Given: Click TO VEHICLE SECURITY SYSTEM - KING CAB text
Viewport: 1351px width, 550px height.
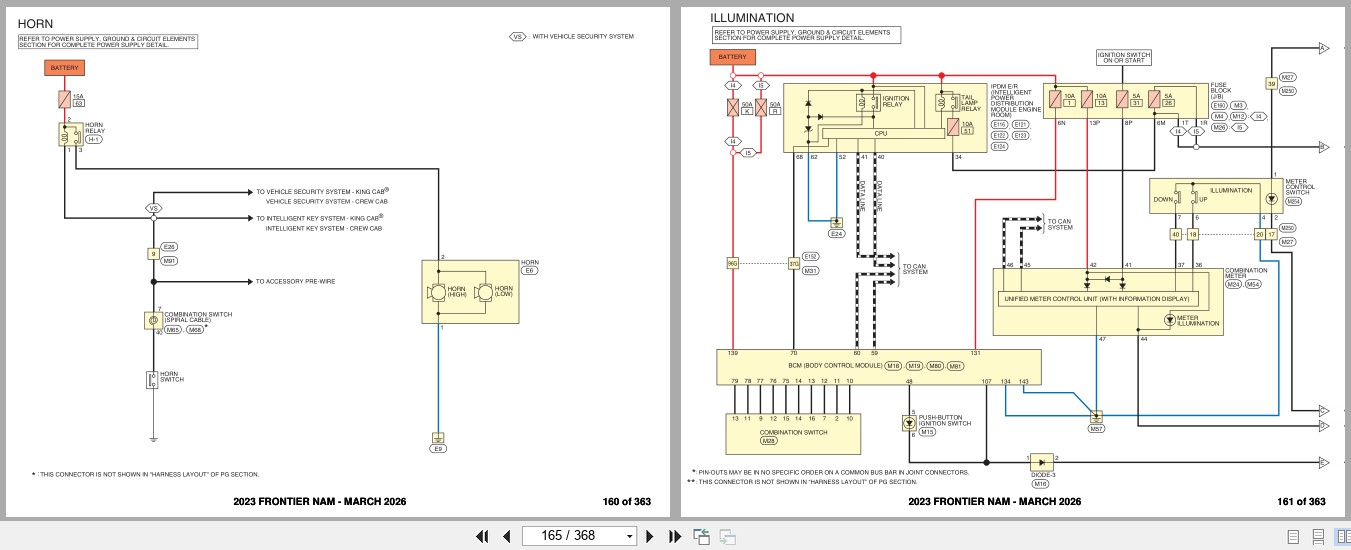Looking at the screenshot, I should [322, 191].
